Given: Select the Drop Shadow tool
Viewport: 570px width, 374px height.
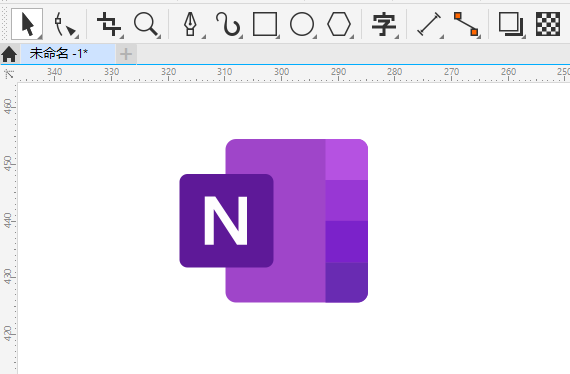Looking at the screenshot, I should pos(511,24).
